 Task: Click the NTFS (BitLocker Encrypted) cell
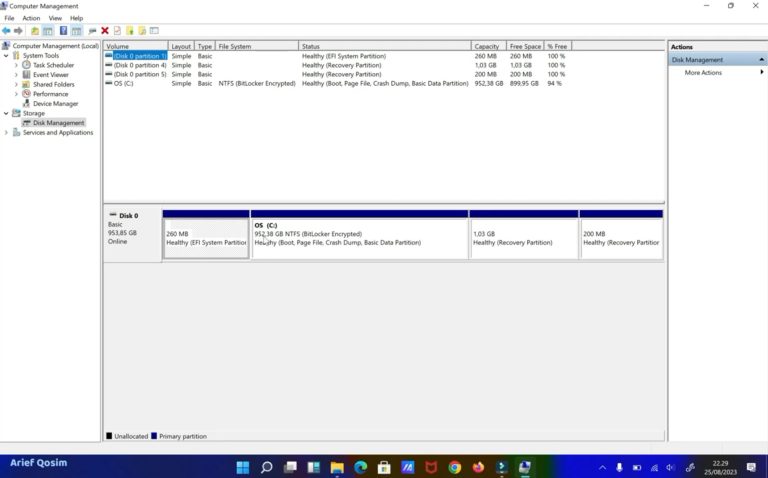tap(257, 84)
